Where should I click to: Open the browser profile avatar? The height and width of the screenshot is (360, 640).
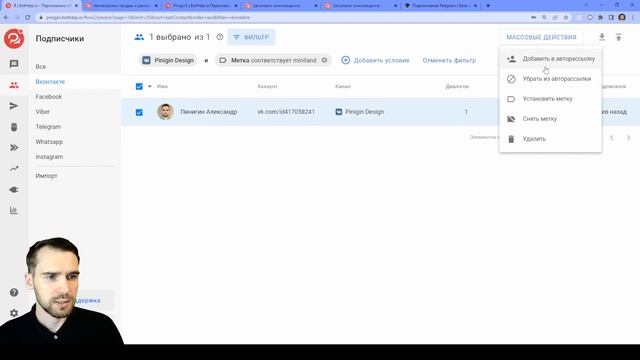coord(622,18)
